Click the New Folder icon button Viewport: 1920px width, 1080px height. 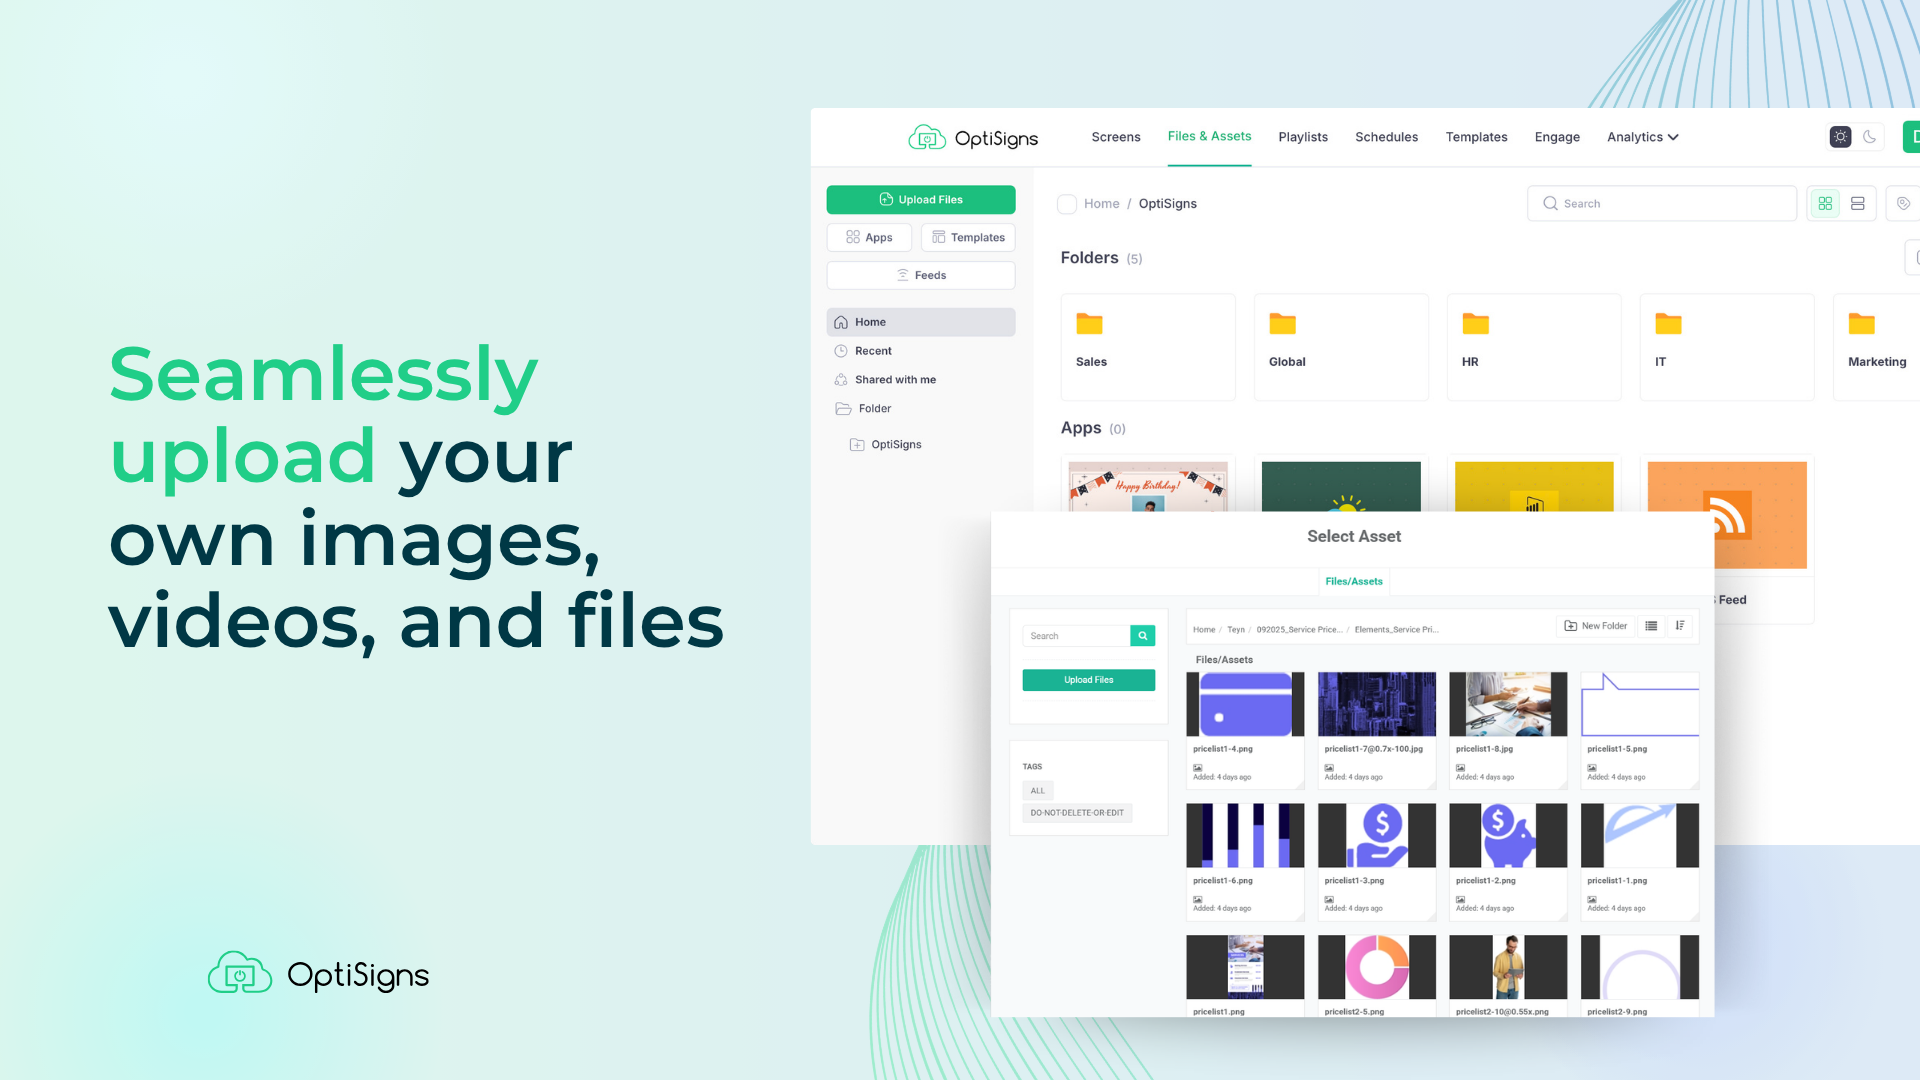[1596, 626]
